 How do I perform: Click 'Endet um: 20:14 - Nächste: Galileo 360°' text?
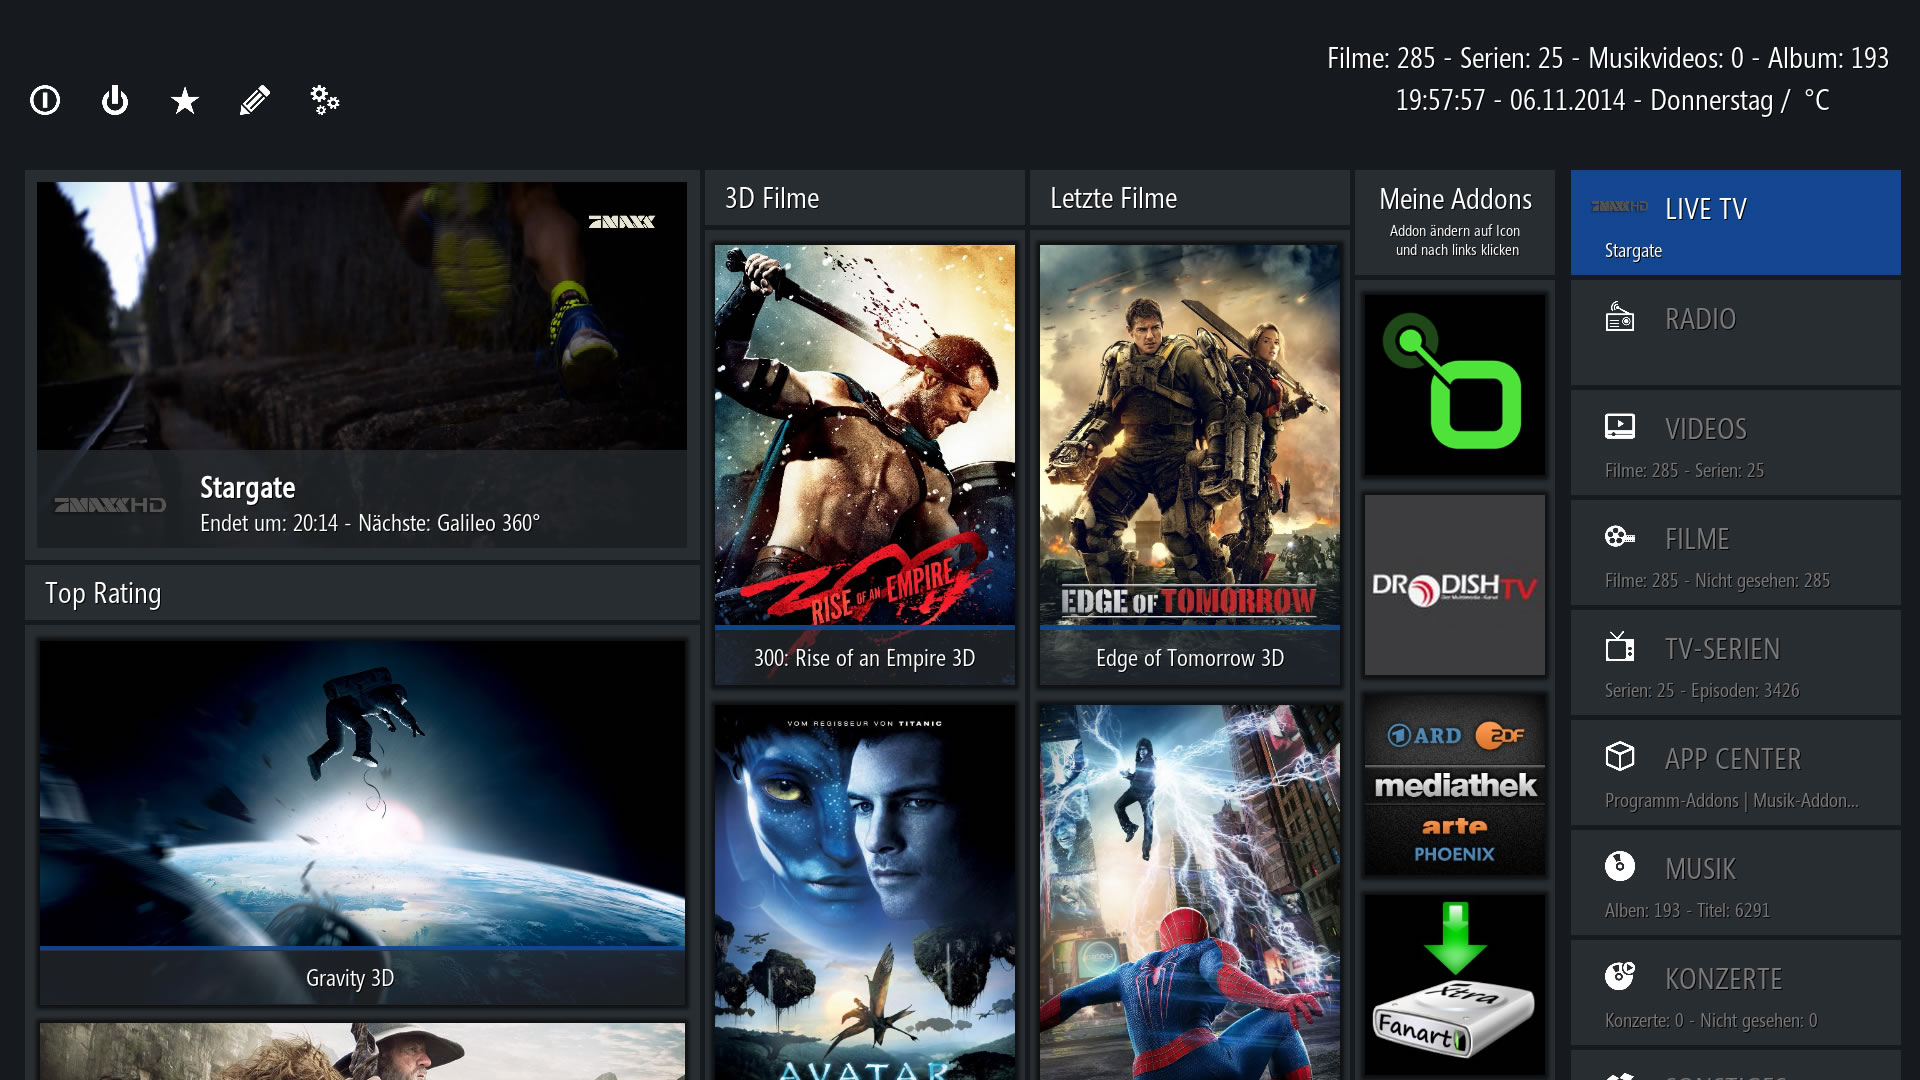370,523
